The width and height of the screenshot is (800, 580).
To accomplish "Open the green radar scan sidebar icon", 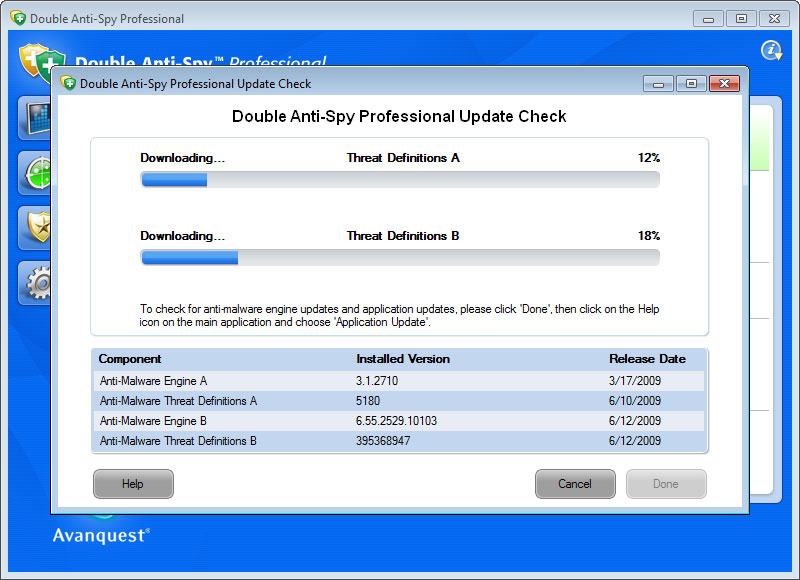I will pyautogui.click(x=36, y=174).
